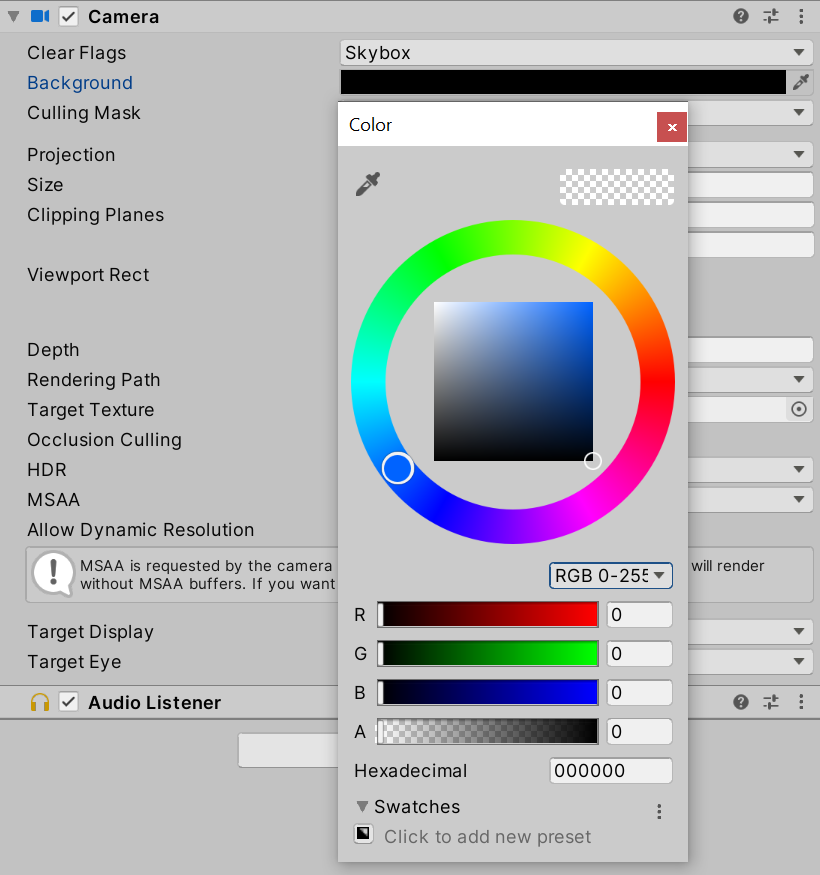This screenshot has height=875, width=820.
Task: Open the Audio Listener presets icon
Action: (x=771, y=702)
